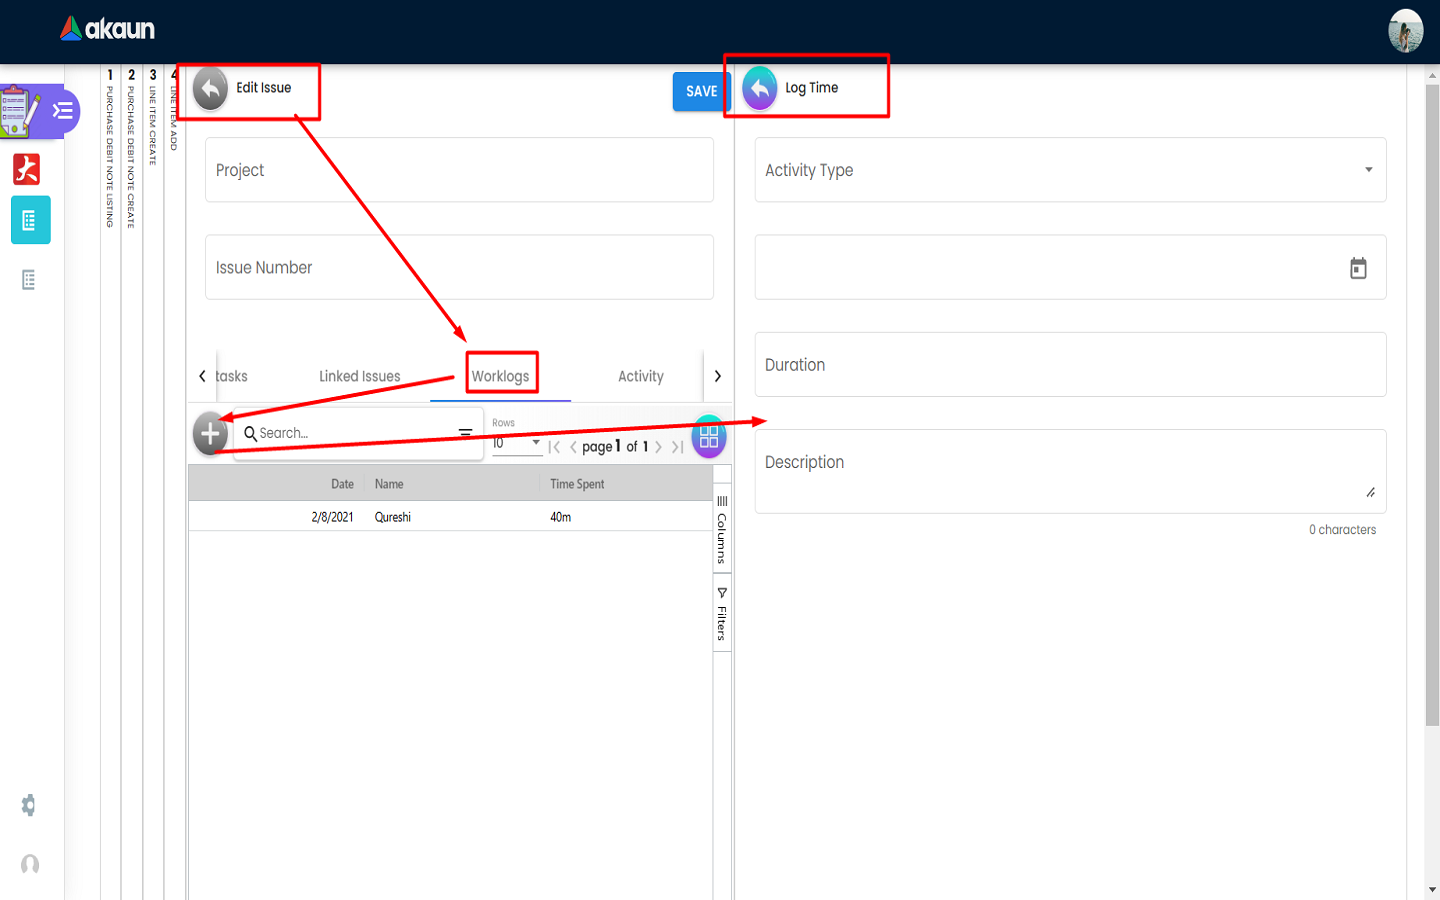Open the user profile avatar
Screen dimensions: 1440x900
pos(1405,31)
